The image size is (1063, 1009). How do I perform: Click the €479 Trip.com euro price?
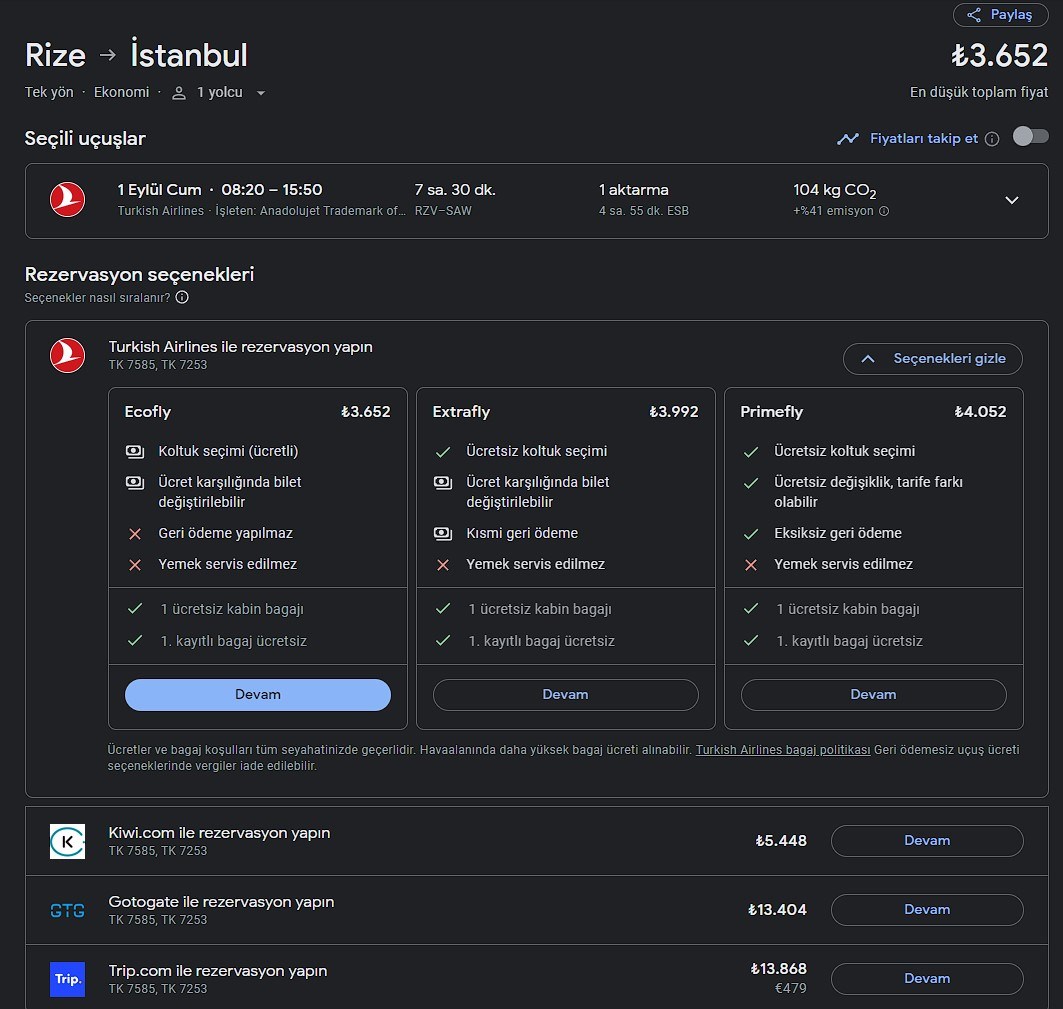(790, 989)
